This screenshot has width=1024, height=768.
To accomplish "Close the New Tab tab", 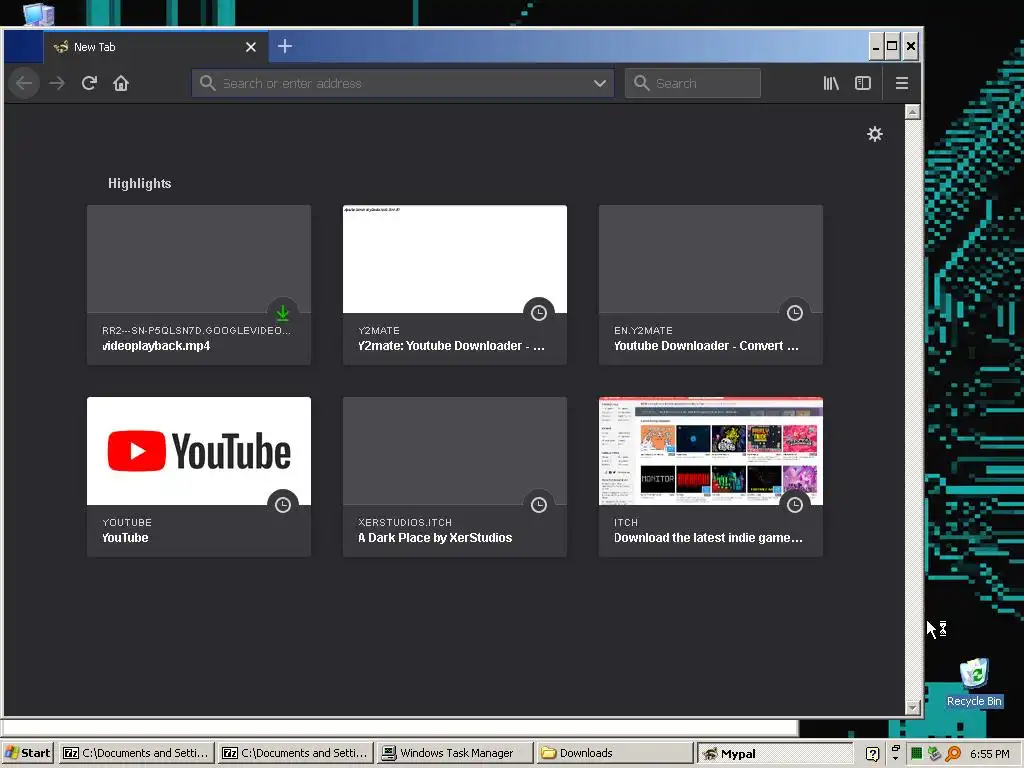I will [x=251, y=47].
